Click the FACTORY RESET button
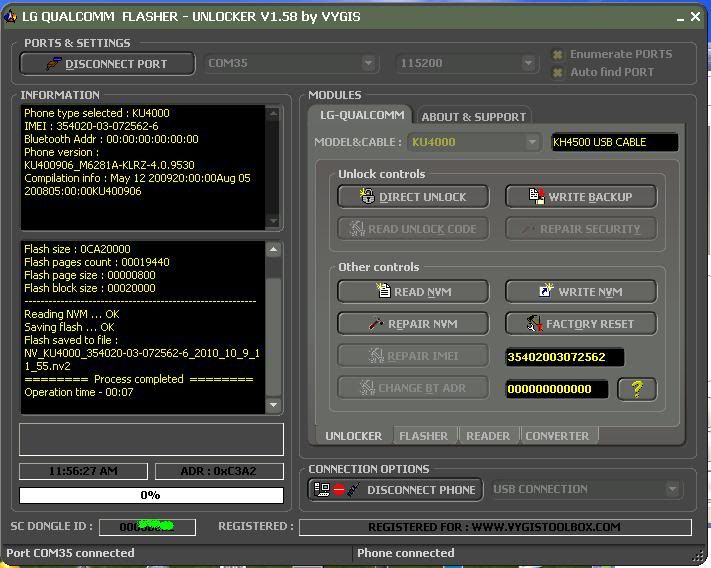This screenshot has width=711, height=568. pos(581,323)
